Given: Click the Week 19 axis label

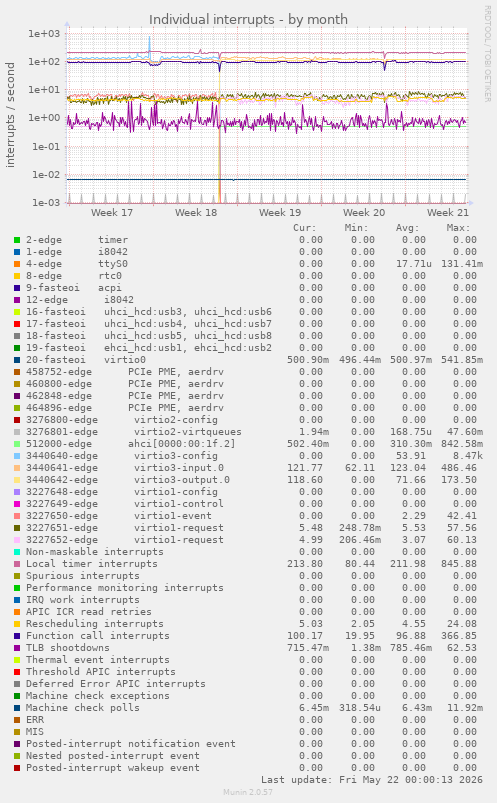Looking at the screenshot, I should tap(280, 213).
